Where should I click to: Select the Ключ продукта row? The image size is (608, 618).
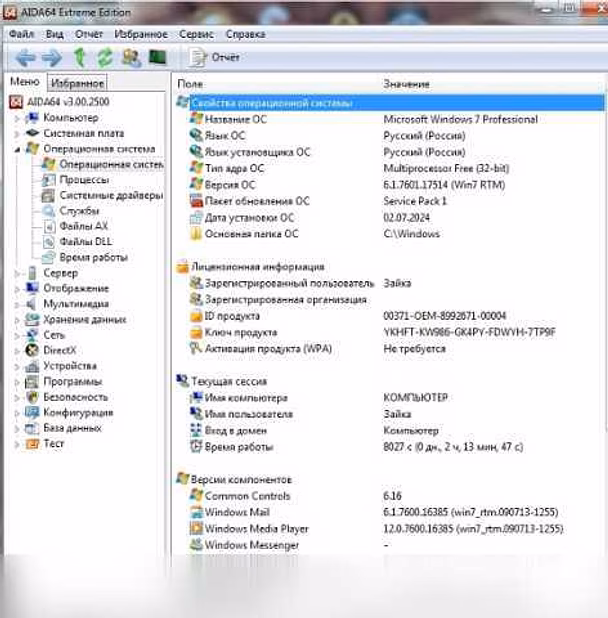[x=389, y=333]
